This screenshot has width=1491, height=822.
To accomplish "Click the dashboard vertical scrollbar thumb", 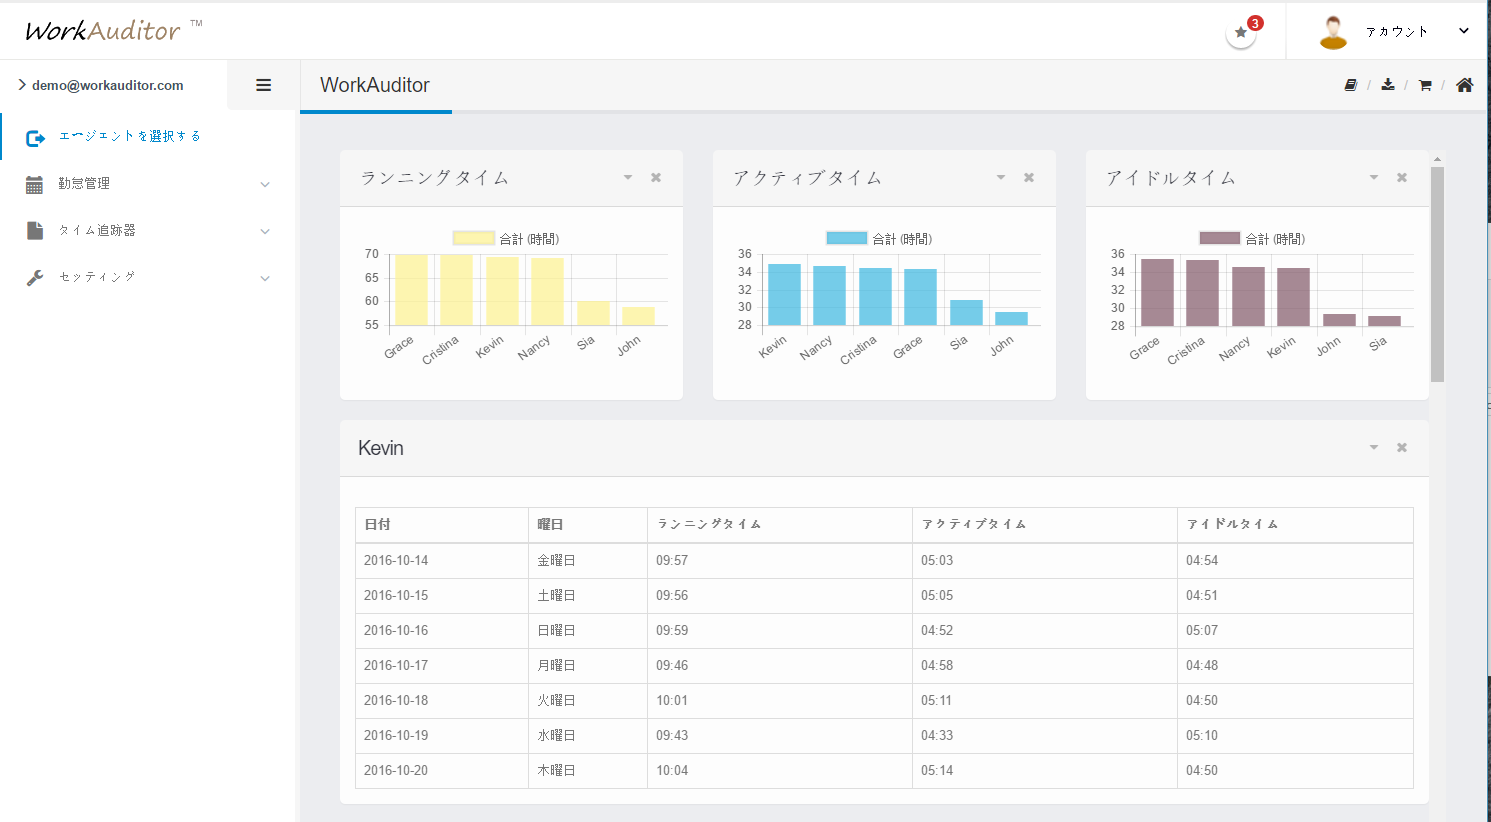I will pyautogui.click(x=1437, y=274).
